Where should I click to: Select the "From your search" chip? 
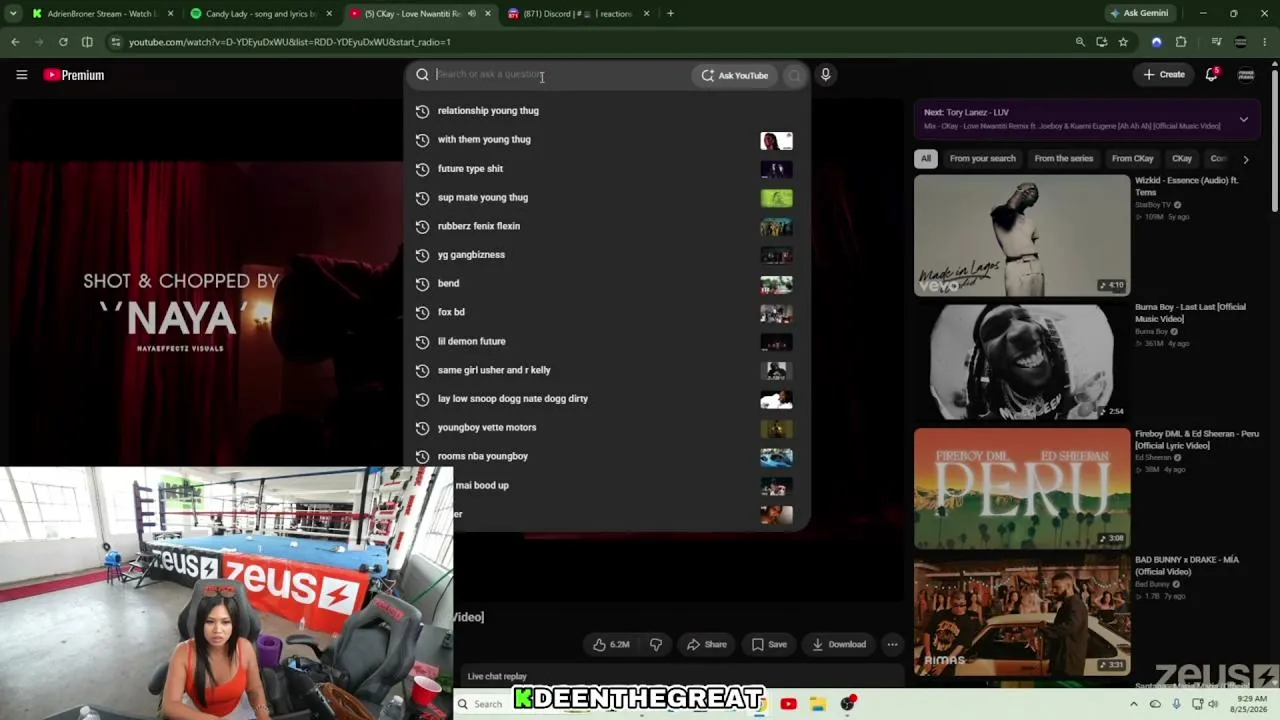pos(982,159)
